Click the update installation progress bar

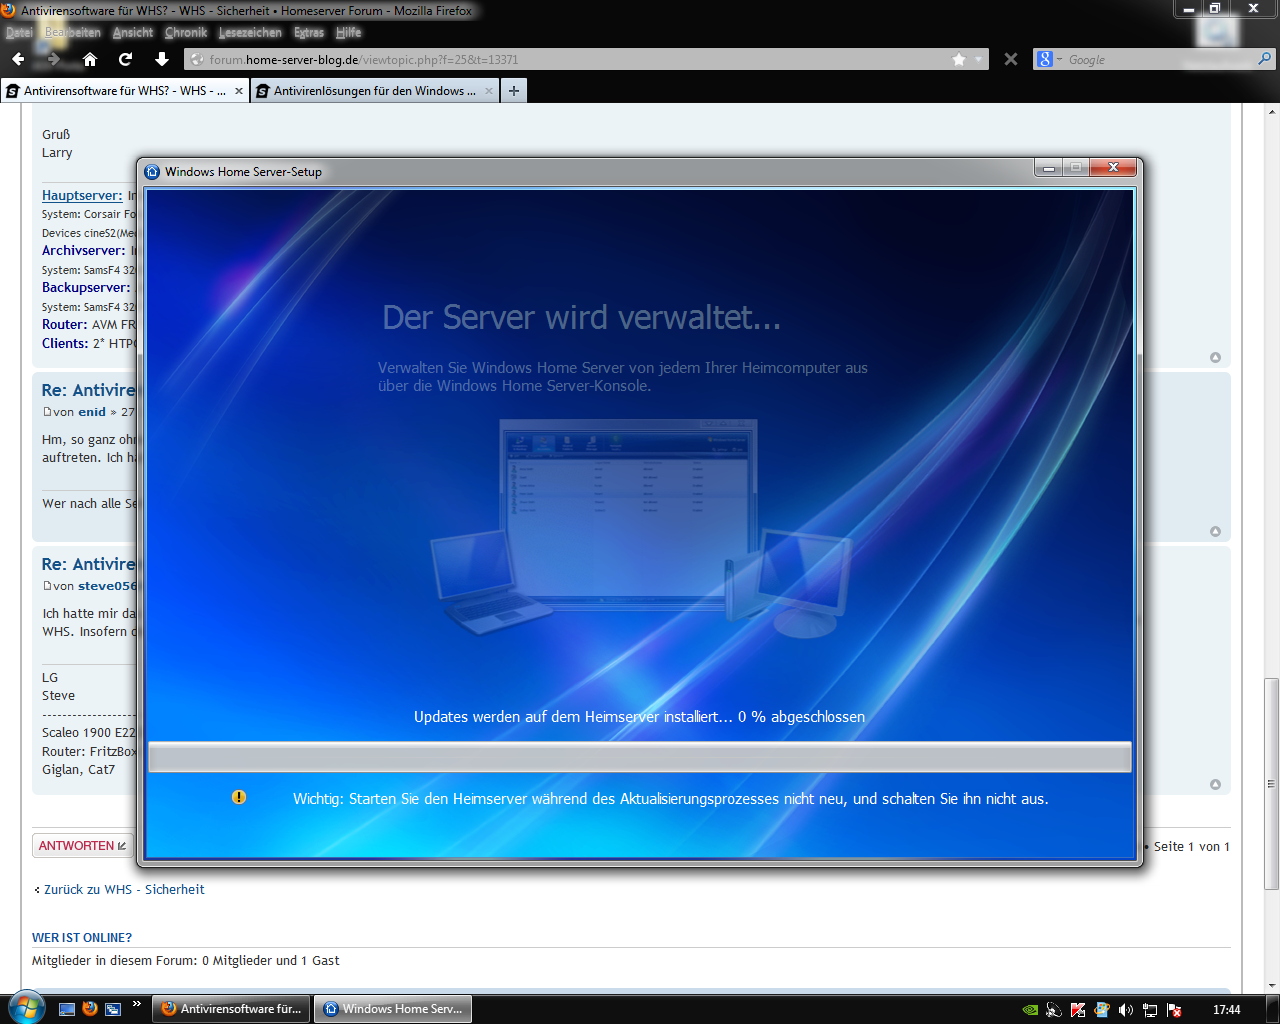click(x=640, y=757)
